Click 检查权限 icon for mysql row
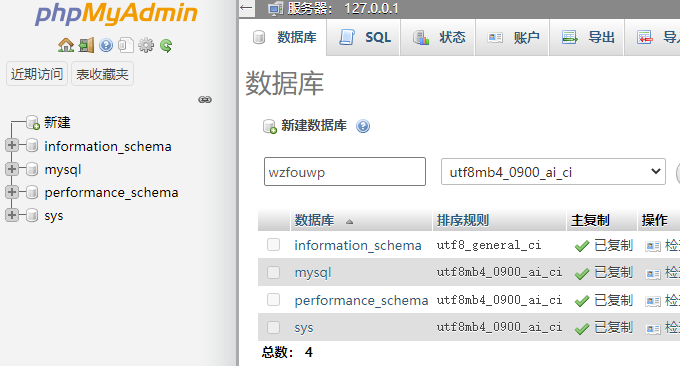Screen dimensions: 680x366 653,274
